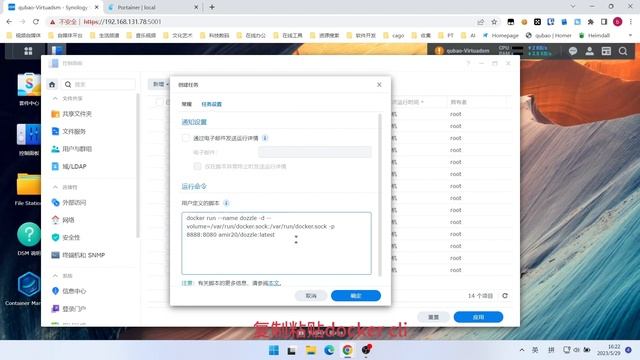Collapse 系统 sidebar section
Viewport: 640px width, 360px height.
point(55,276)
